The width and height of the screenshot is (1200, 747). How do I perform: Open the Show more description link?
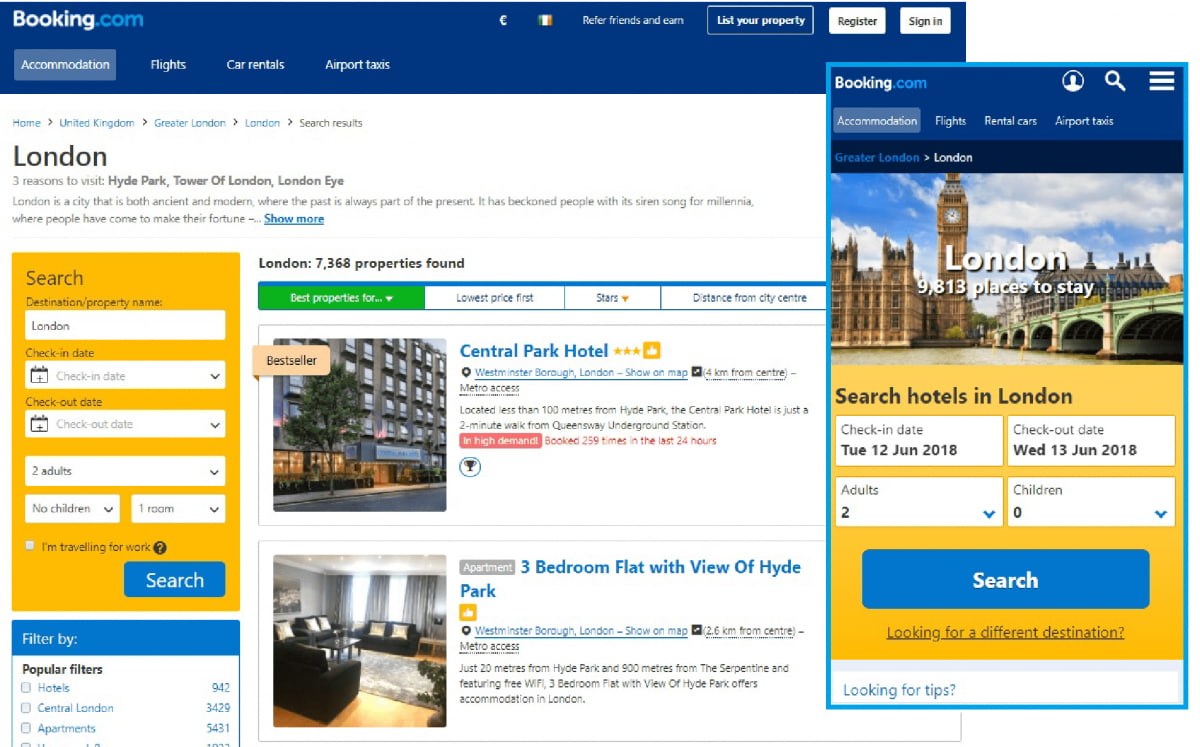[x=293, y=219]
